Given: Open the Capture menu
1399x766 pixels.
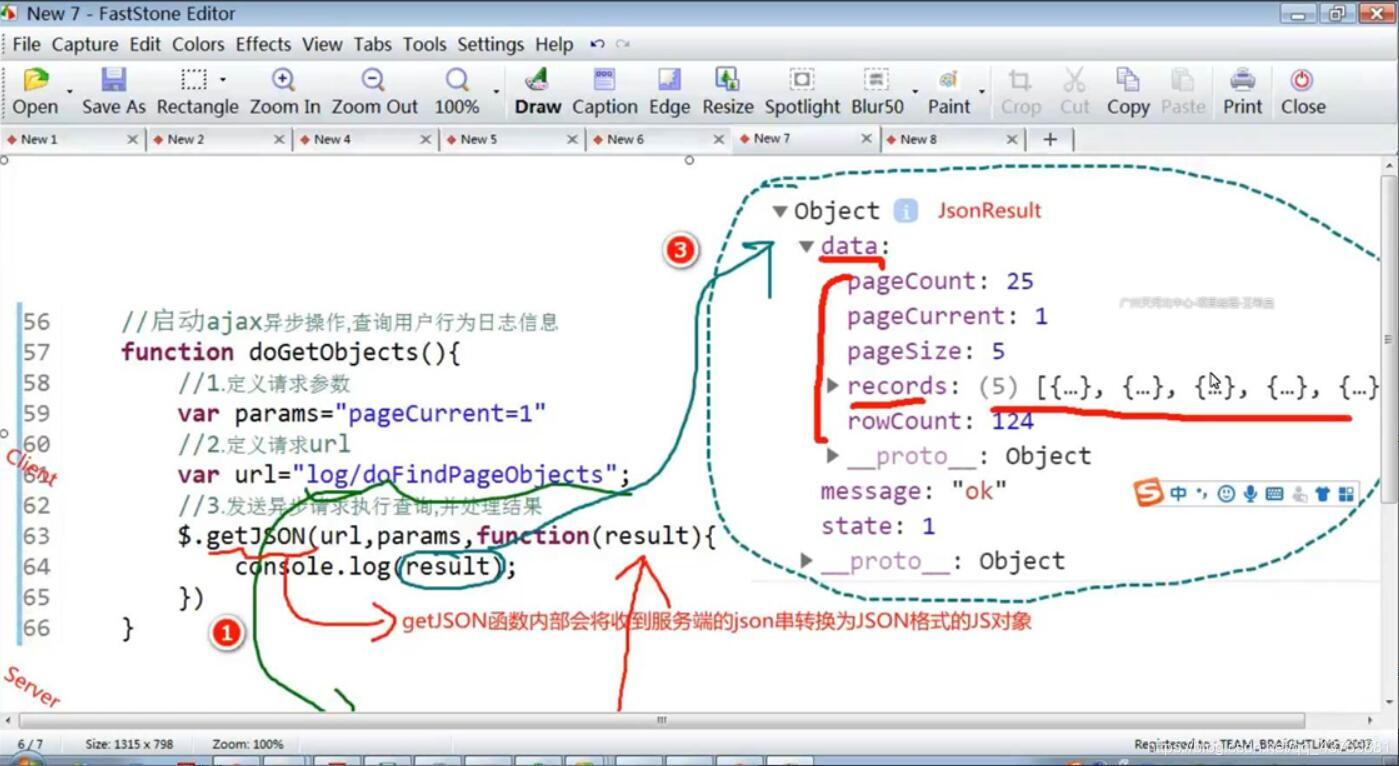Looking at the screenshot, I should pos(85,44).
